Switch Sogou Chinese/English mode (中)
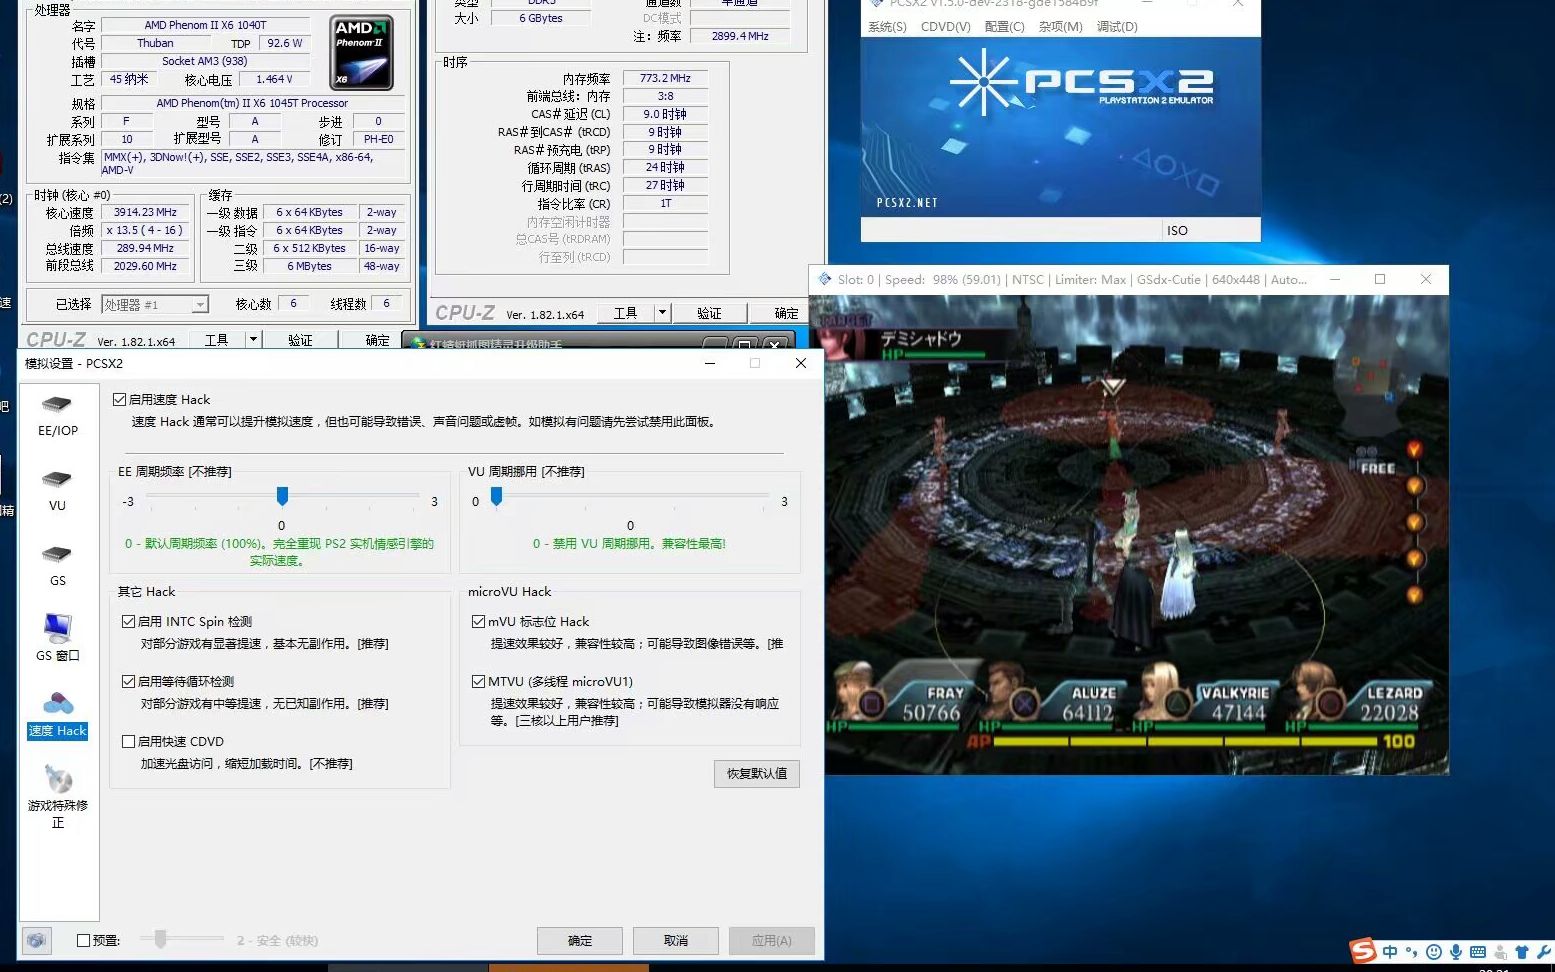The height and width of the screenshot is (972, 1555). tap(1390, 952)
